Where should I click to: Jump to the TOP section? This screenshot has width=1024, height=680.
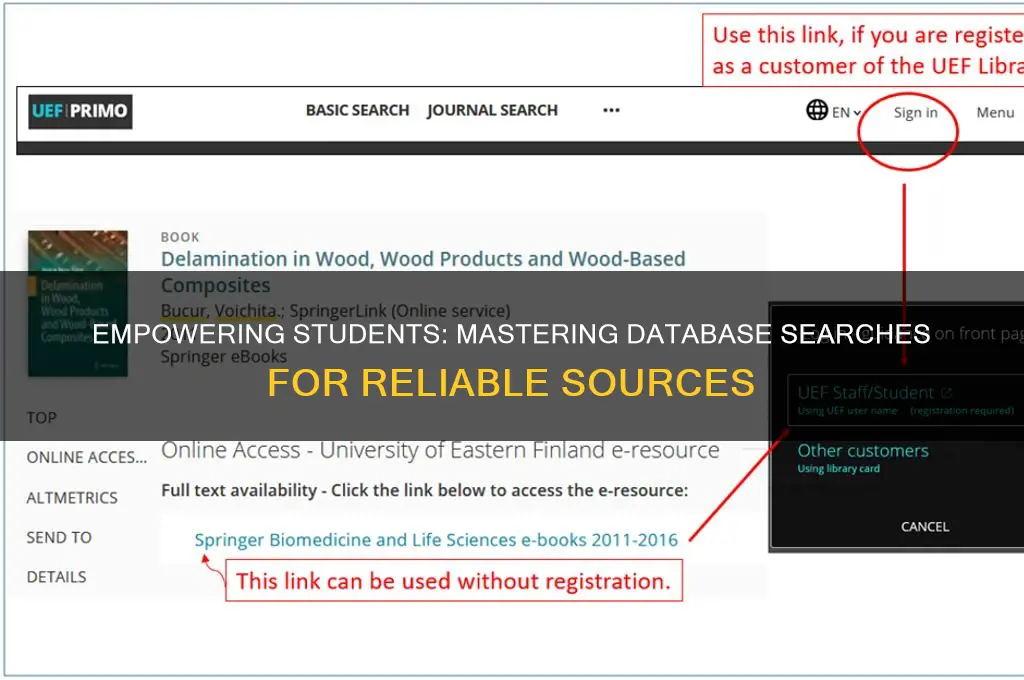(x=42, y=417)
